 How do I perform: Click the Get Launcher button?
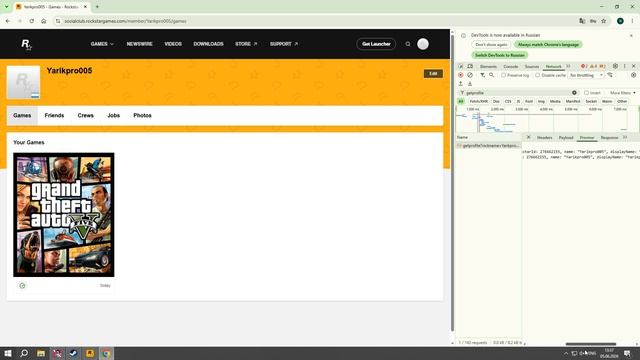(x=376, y=44)
